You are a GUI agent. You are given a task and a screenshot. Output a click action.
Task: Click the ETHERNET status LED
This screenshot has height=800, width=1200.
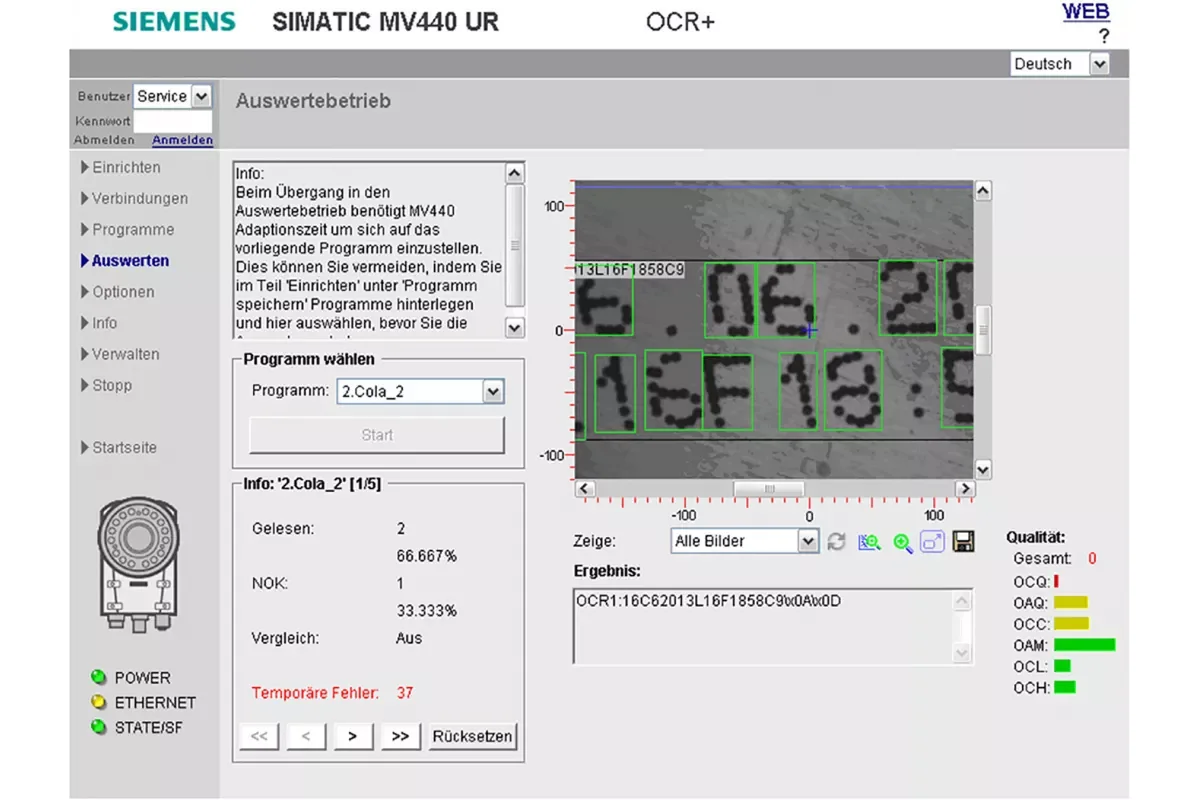pyautogui.click(x=98, y=702)
